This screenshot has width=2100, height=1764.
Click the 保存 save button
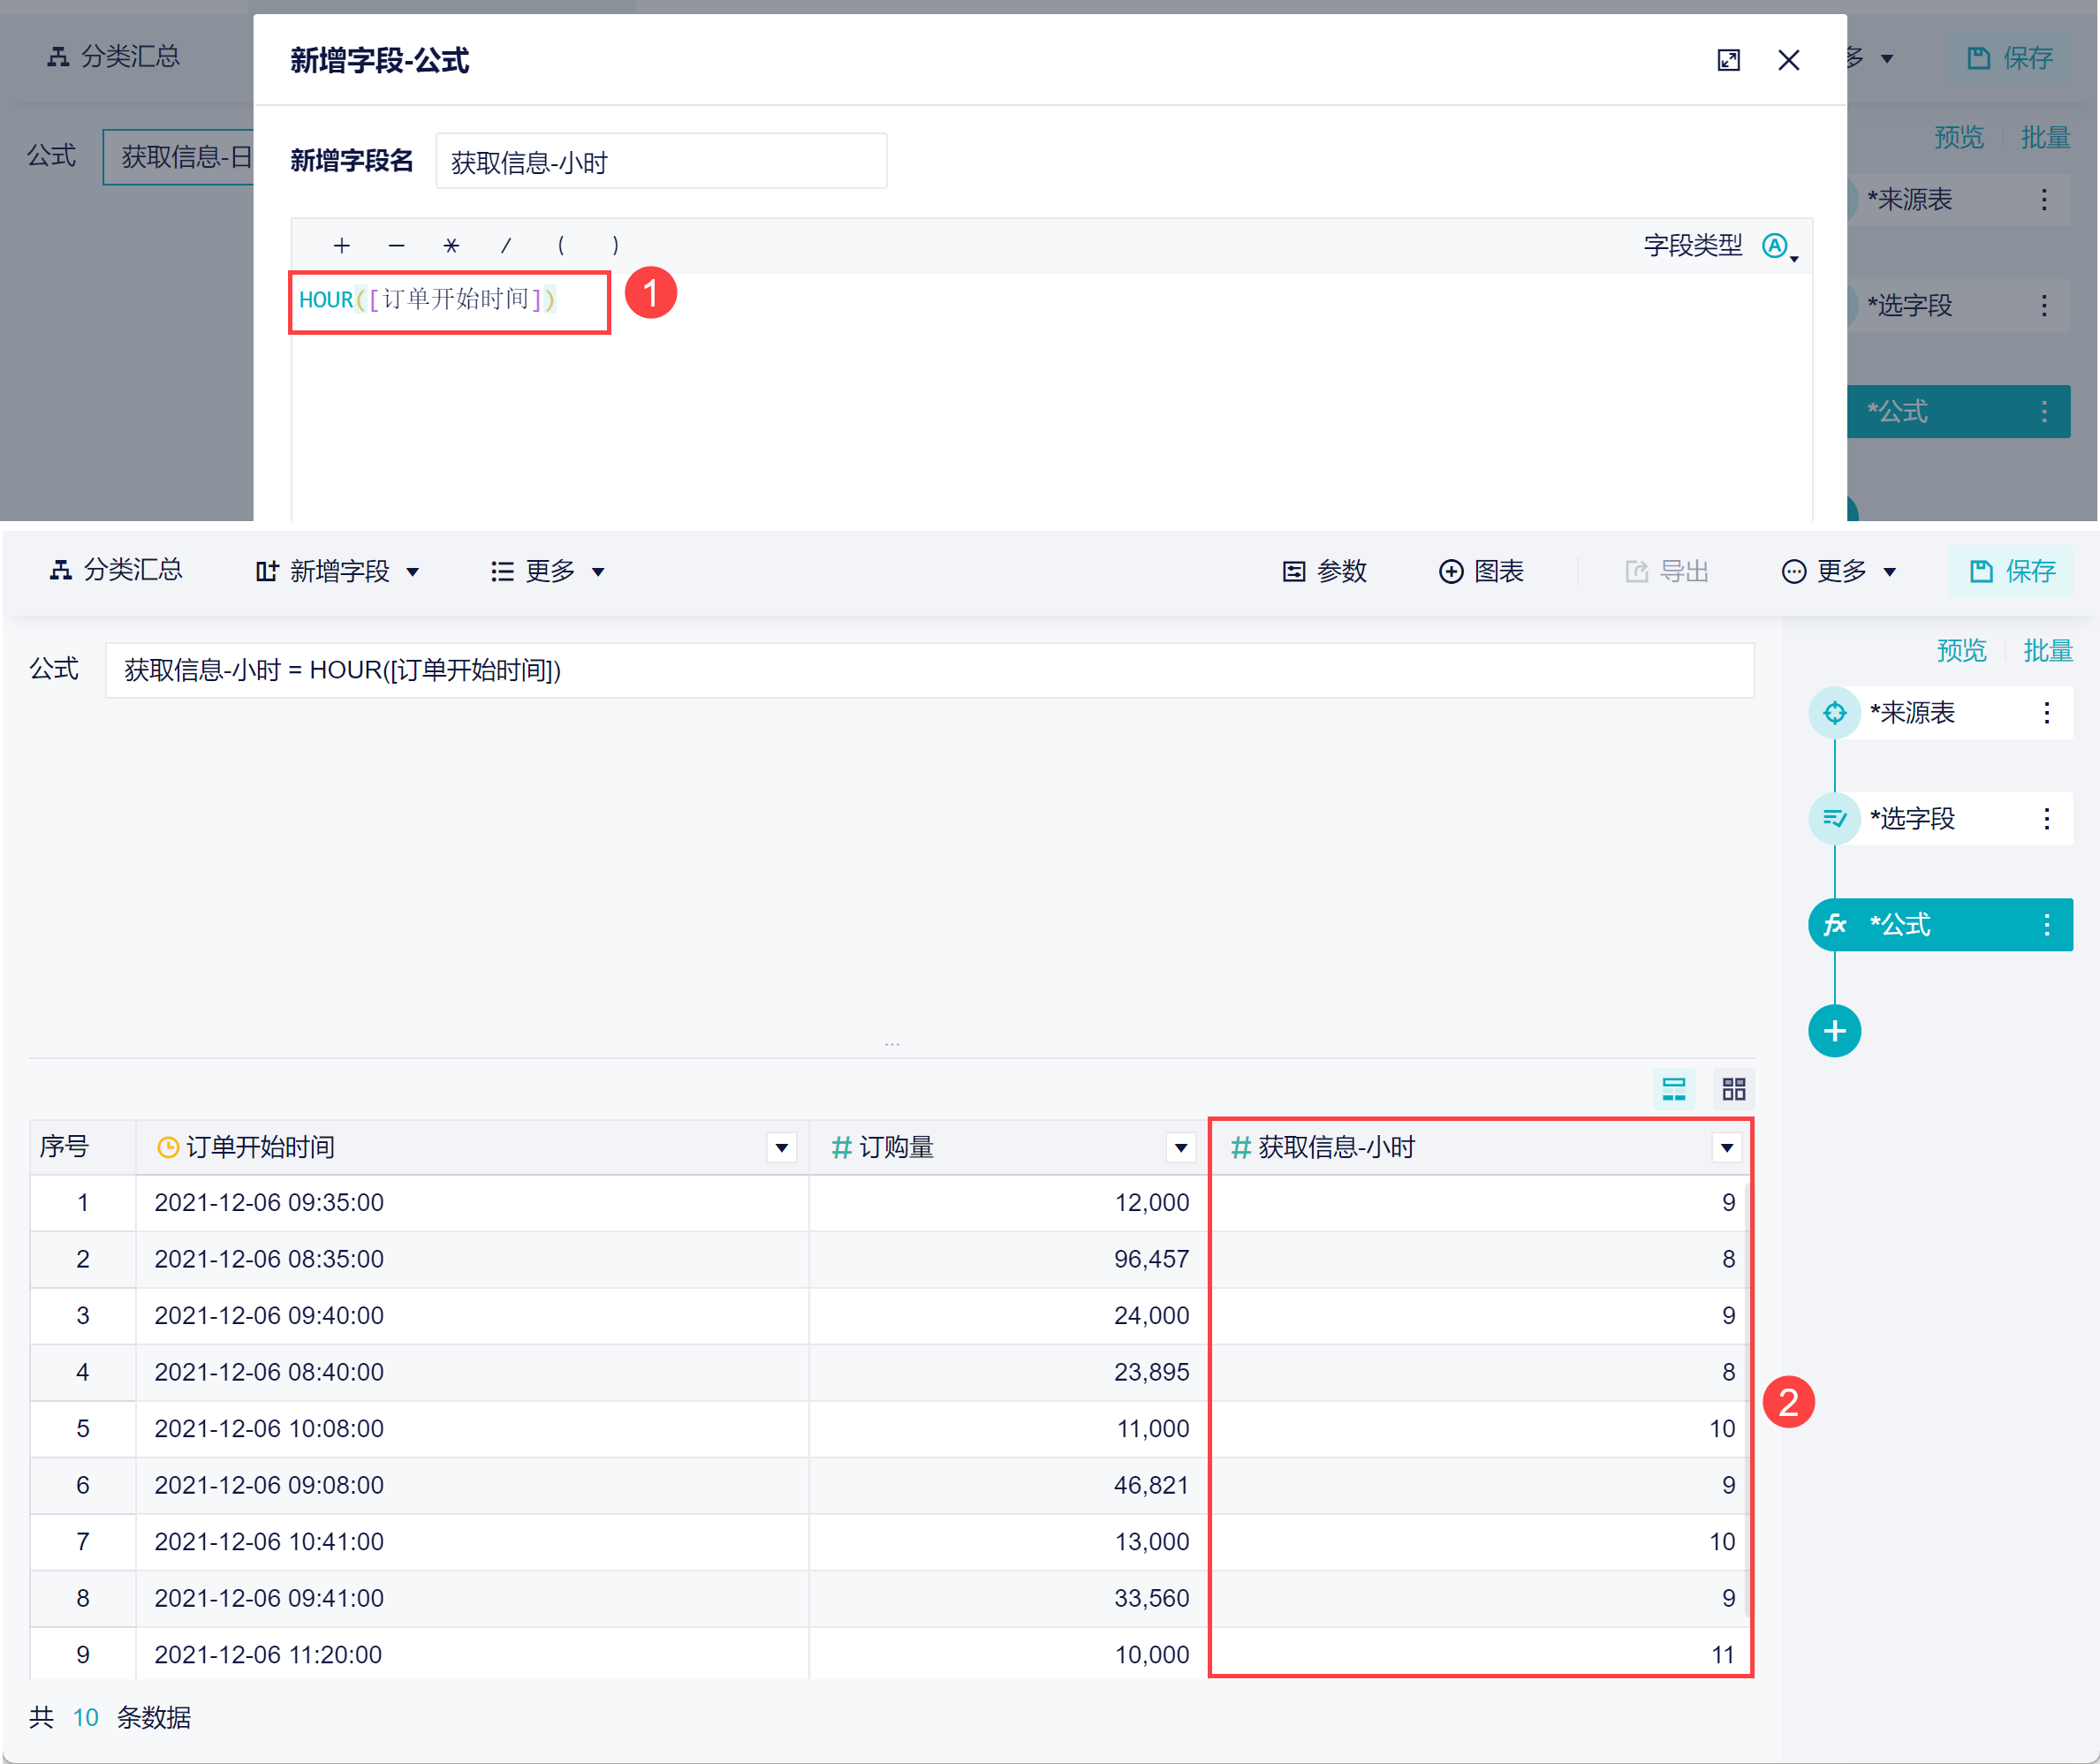[x=2011, y=571]
